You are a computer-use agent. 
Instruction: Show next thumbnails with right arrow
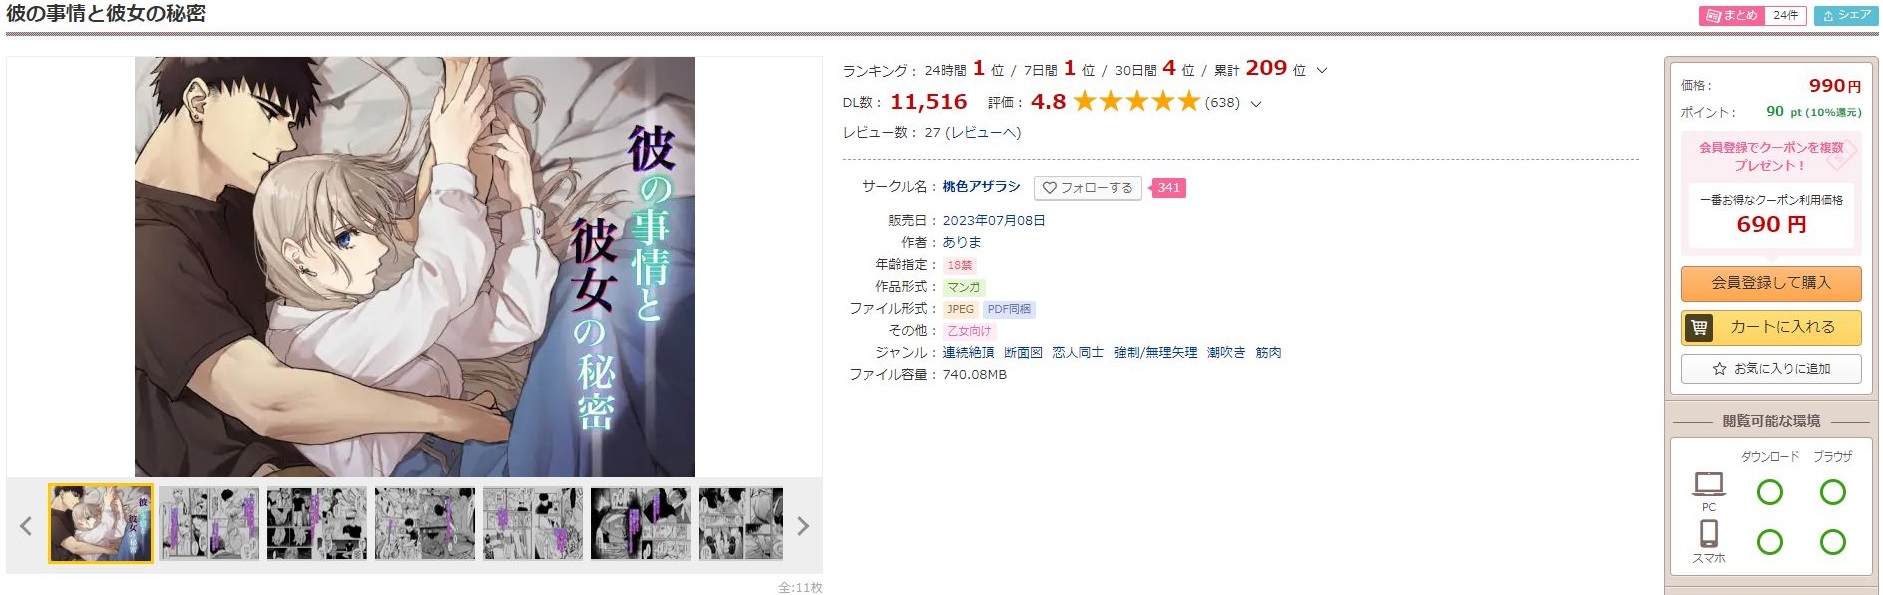coord(802,526)
